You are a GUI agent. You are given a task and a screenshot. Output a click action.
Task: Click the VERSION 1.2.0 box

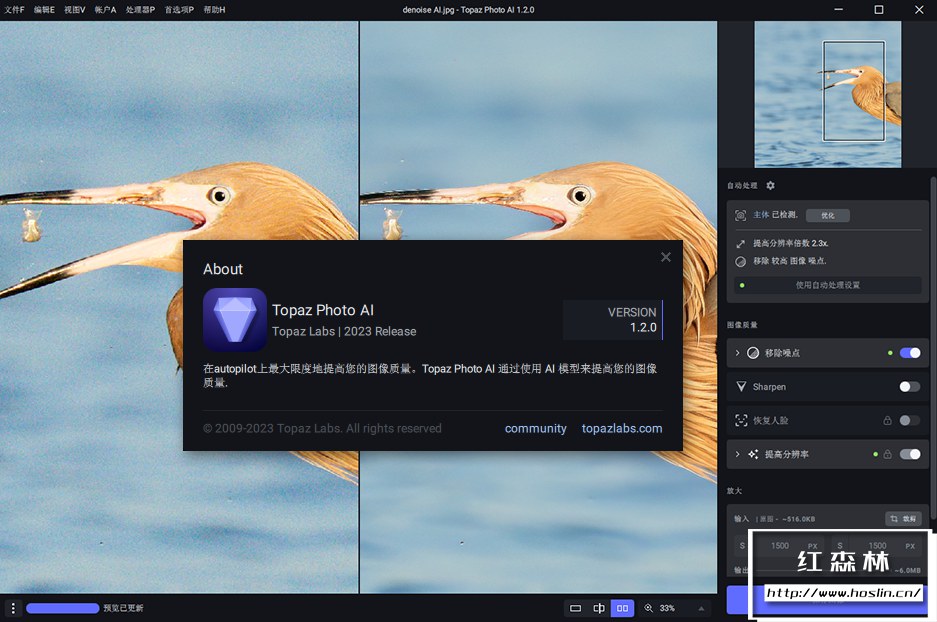click(613, 320)
